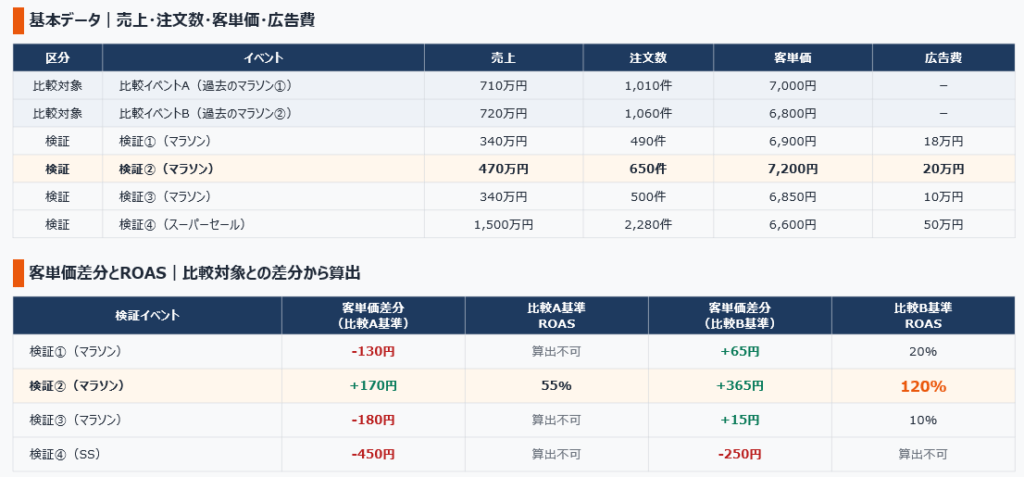Screen dimensions: 1024x477
Task: Click the +365円 difference value
Action: 740,386
